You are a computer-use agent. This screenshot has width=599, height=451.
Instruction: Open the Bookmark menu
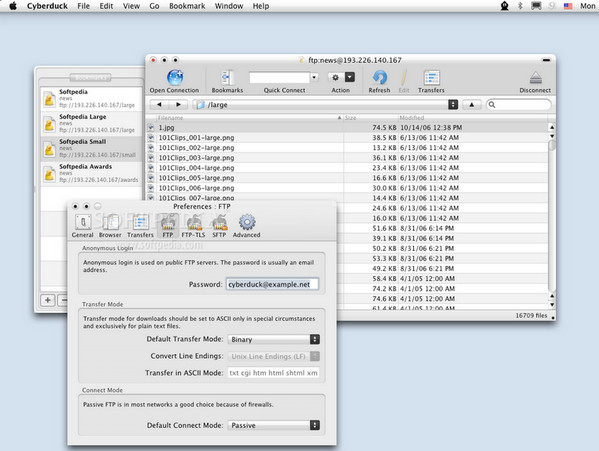(187, 6)
